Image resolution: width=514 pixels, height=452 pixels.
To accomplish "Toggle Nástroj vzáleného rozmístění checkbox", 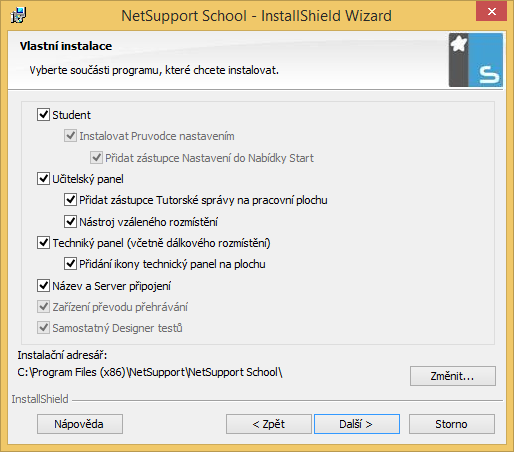I will [70, 221].
